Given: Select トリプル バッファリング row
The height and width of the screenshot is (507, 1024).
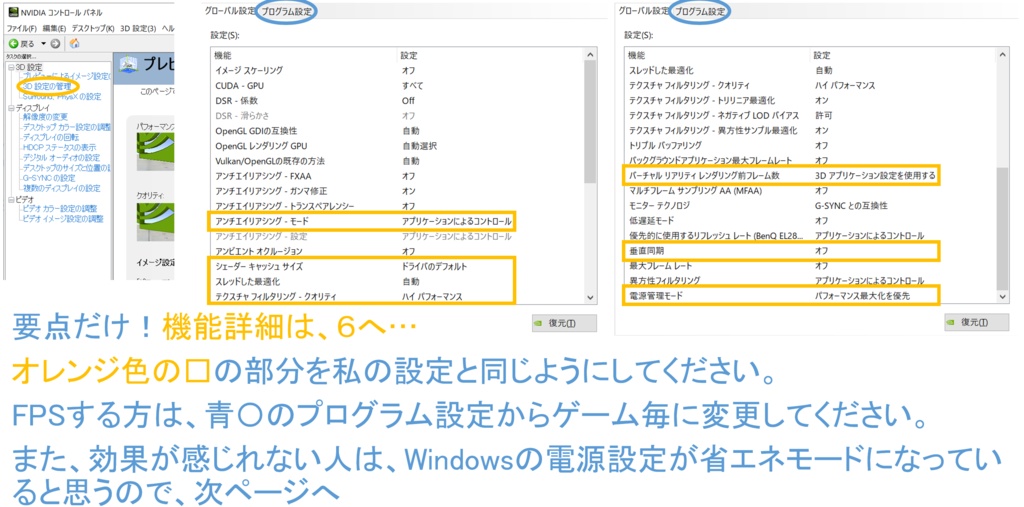Looking at the screenshot, I should (x=811, y=145).
